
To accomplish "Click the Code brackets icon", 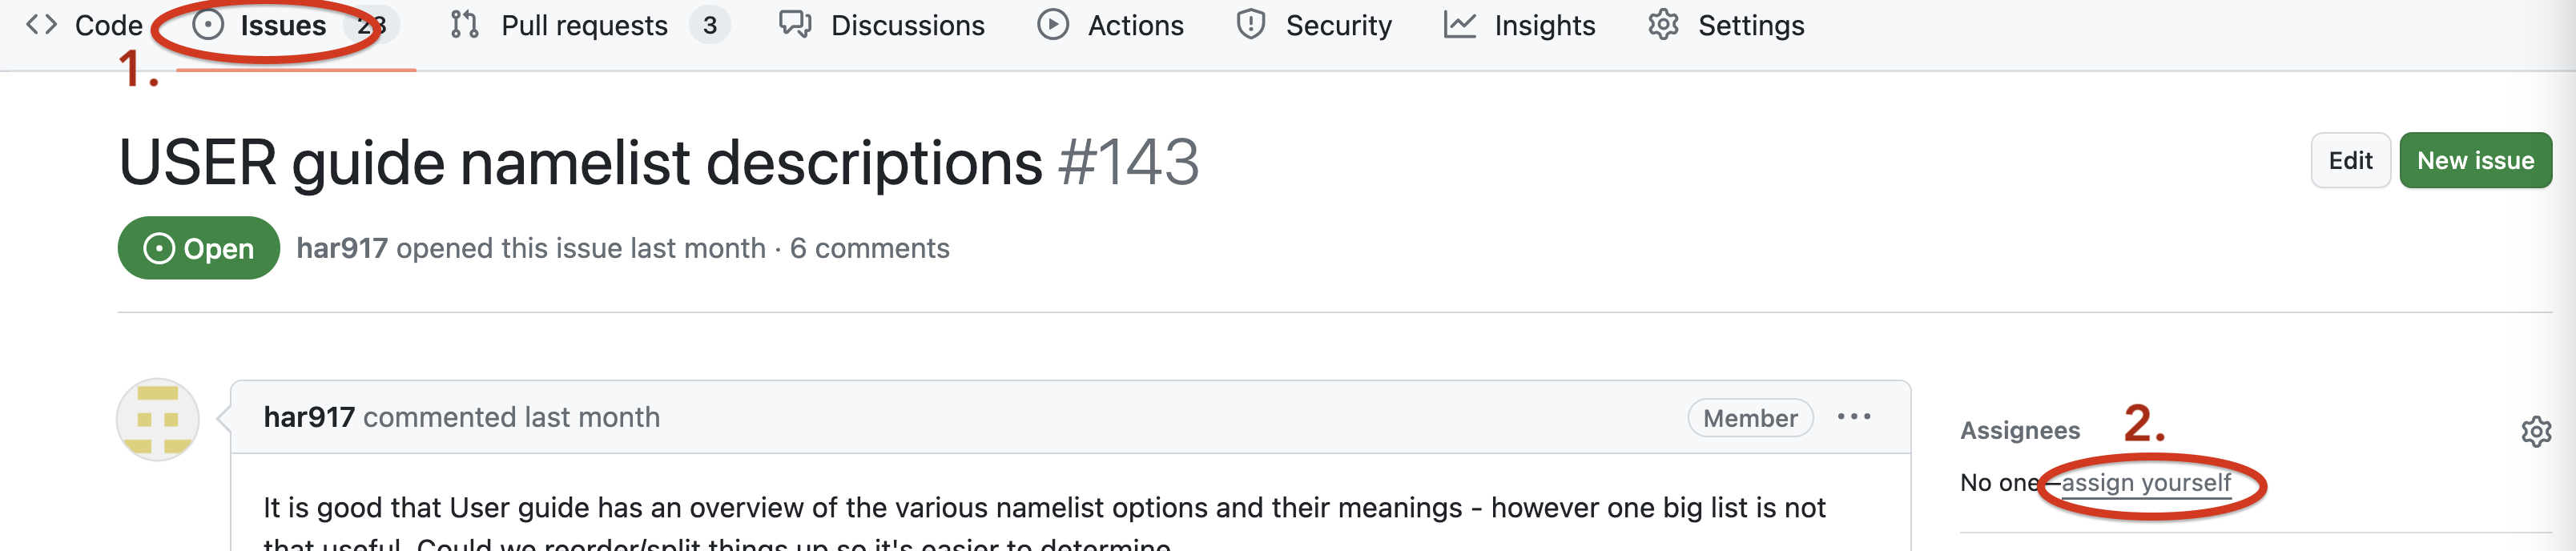I will (41, 24).
